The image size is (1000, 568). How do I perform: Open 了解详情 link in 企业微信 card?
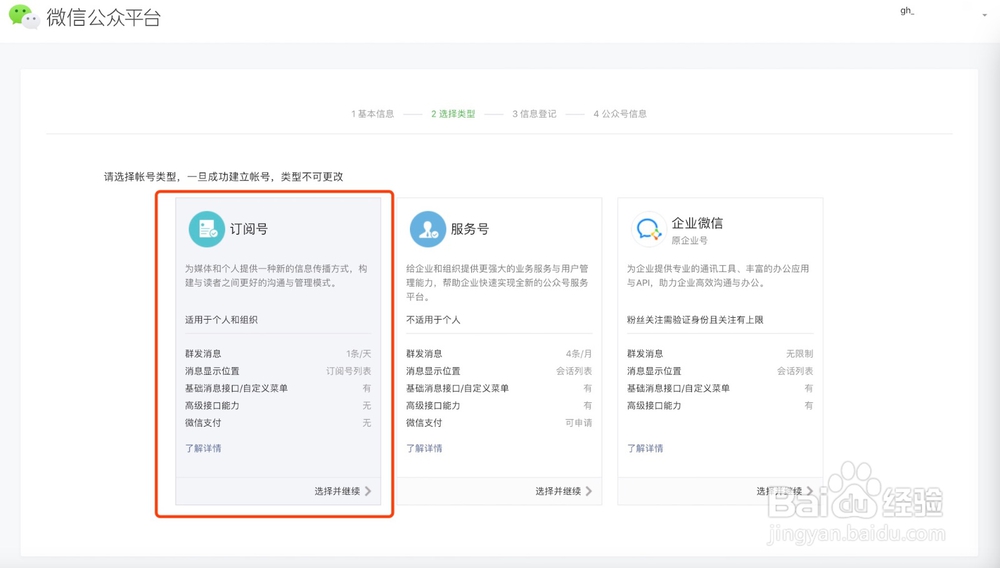click(x=645, y=448)
